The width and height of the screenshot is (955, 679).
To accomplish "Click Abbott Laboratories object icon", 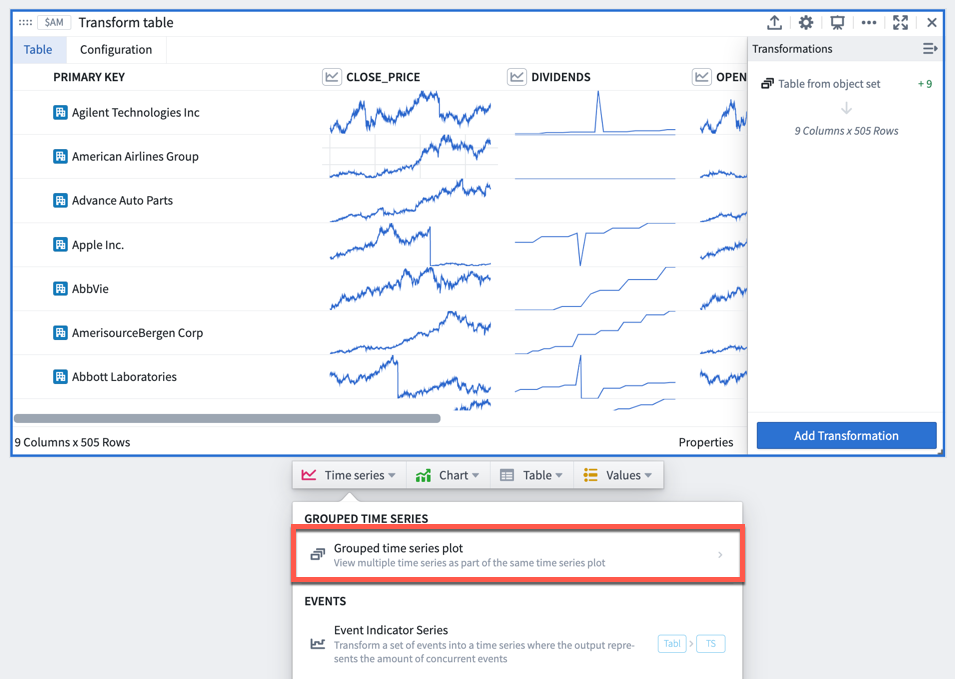I will tap(60, 376).
